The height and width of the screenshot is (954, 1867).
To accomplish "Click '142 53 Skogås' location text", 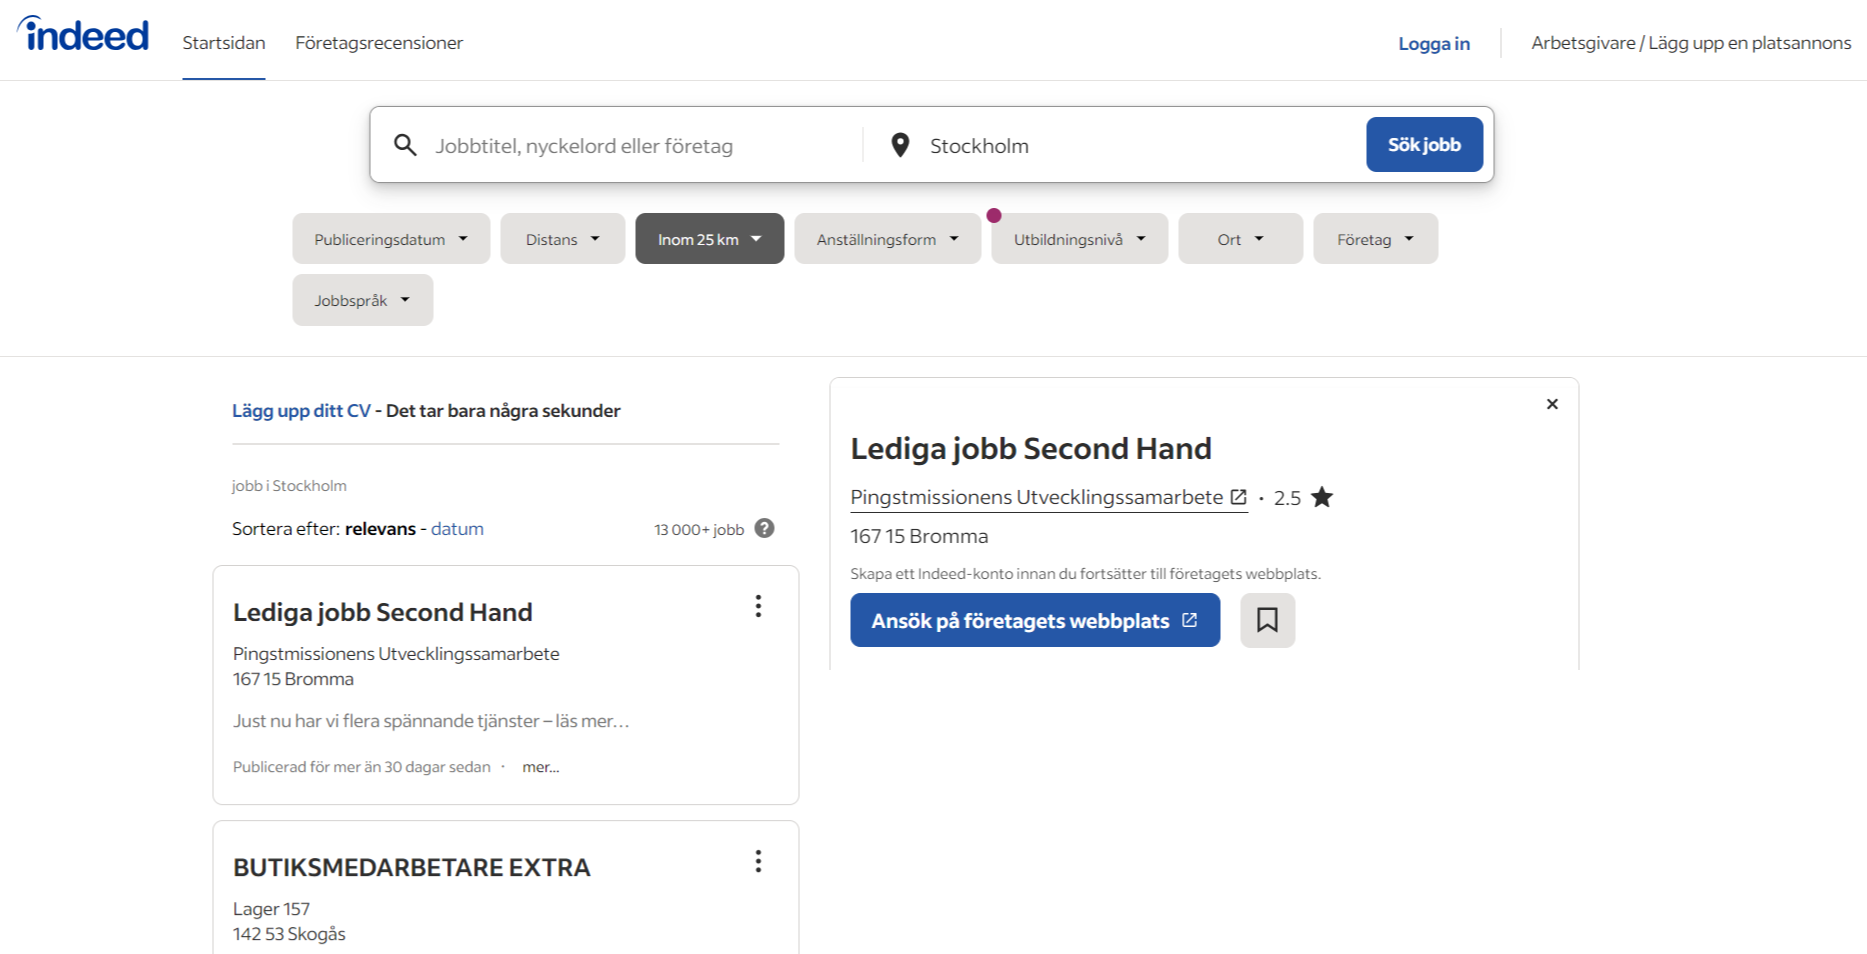I will tap(289, 934).
